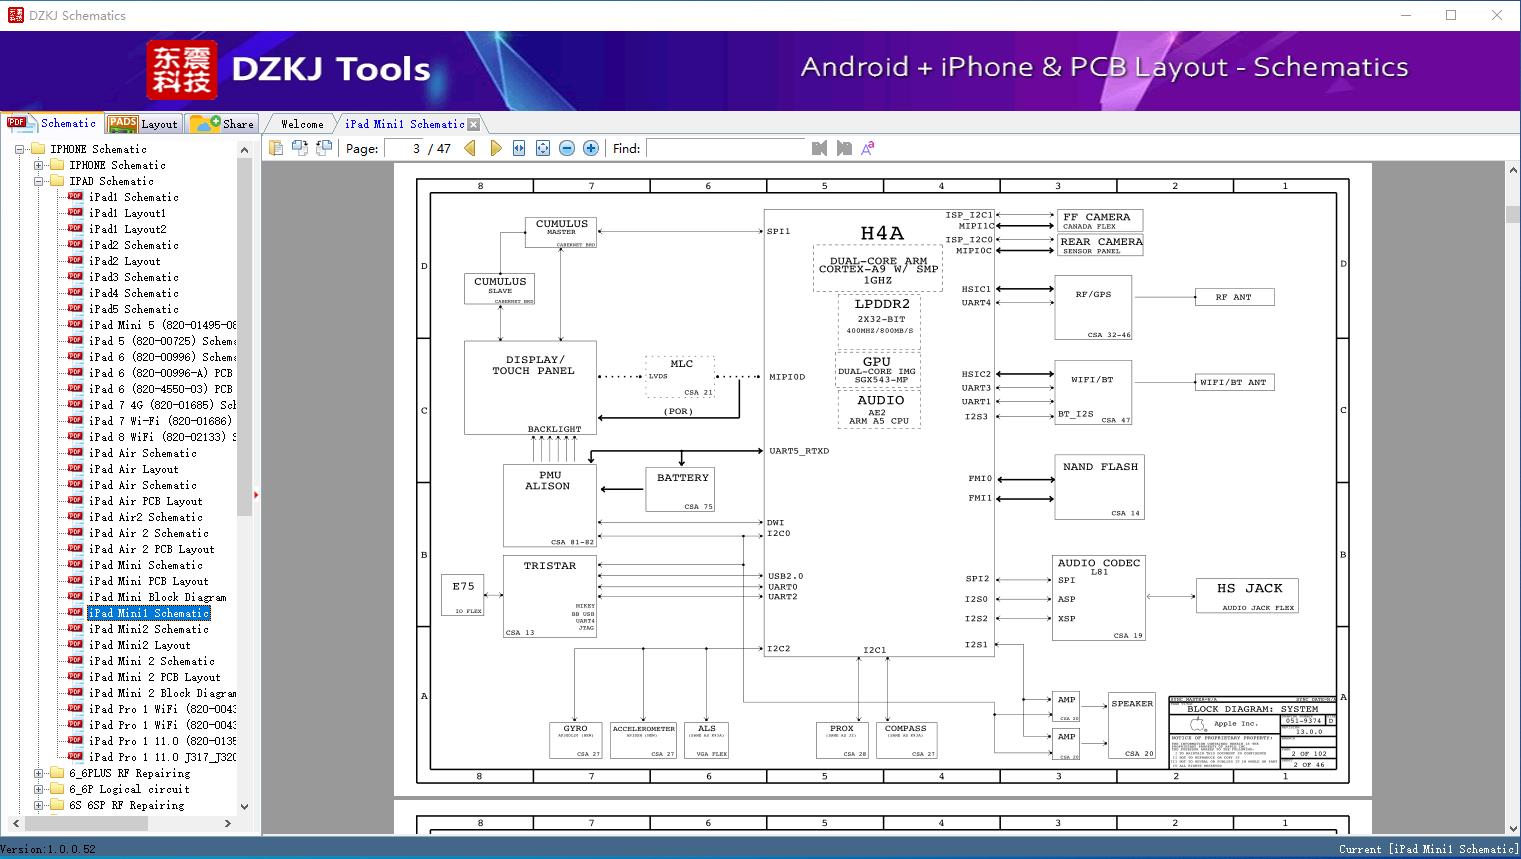
Task: Collapse the IPAD Schematic folder
Action: 37,180
